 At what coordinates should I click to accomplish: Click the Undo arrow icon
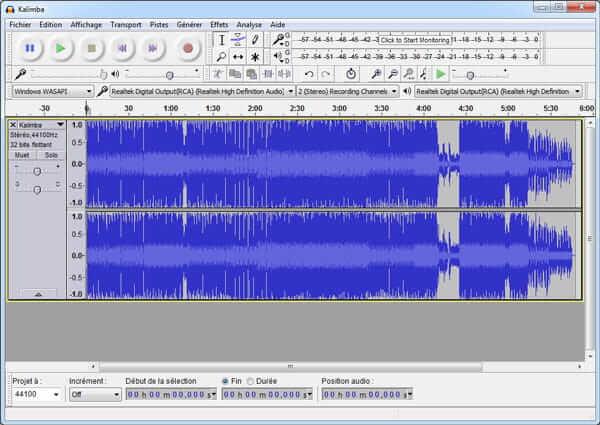(x=309, y=74)
